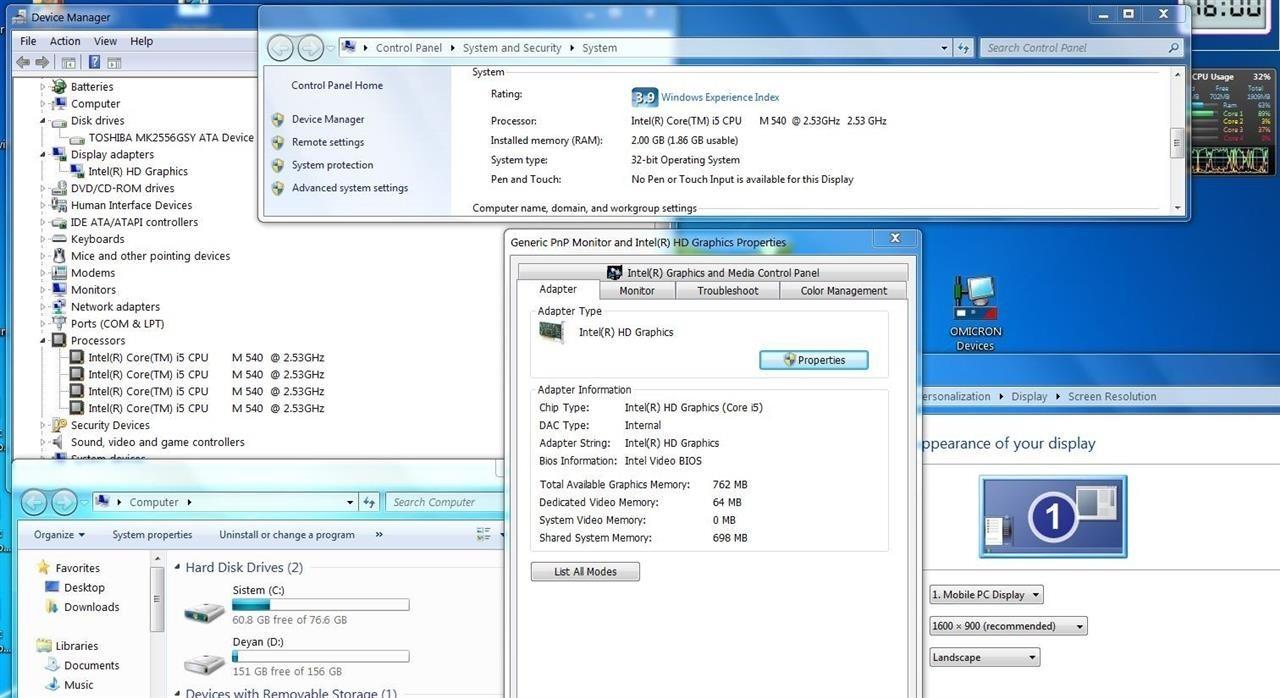Open the Action menu in Device Manager

(x=65, y=41)
